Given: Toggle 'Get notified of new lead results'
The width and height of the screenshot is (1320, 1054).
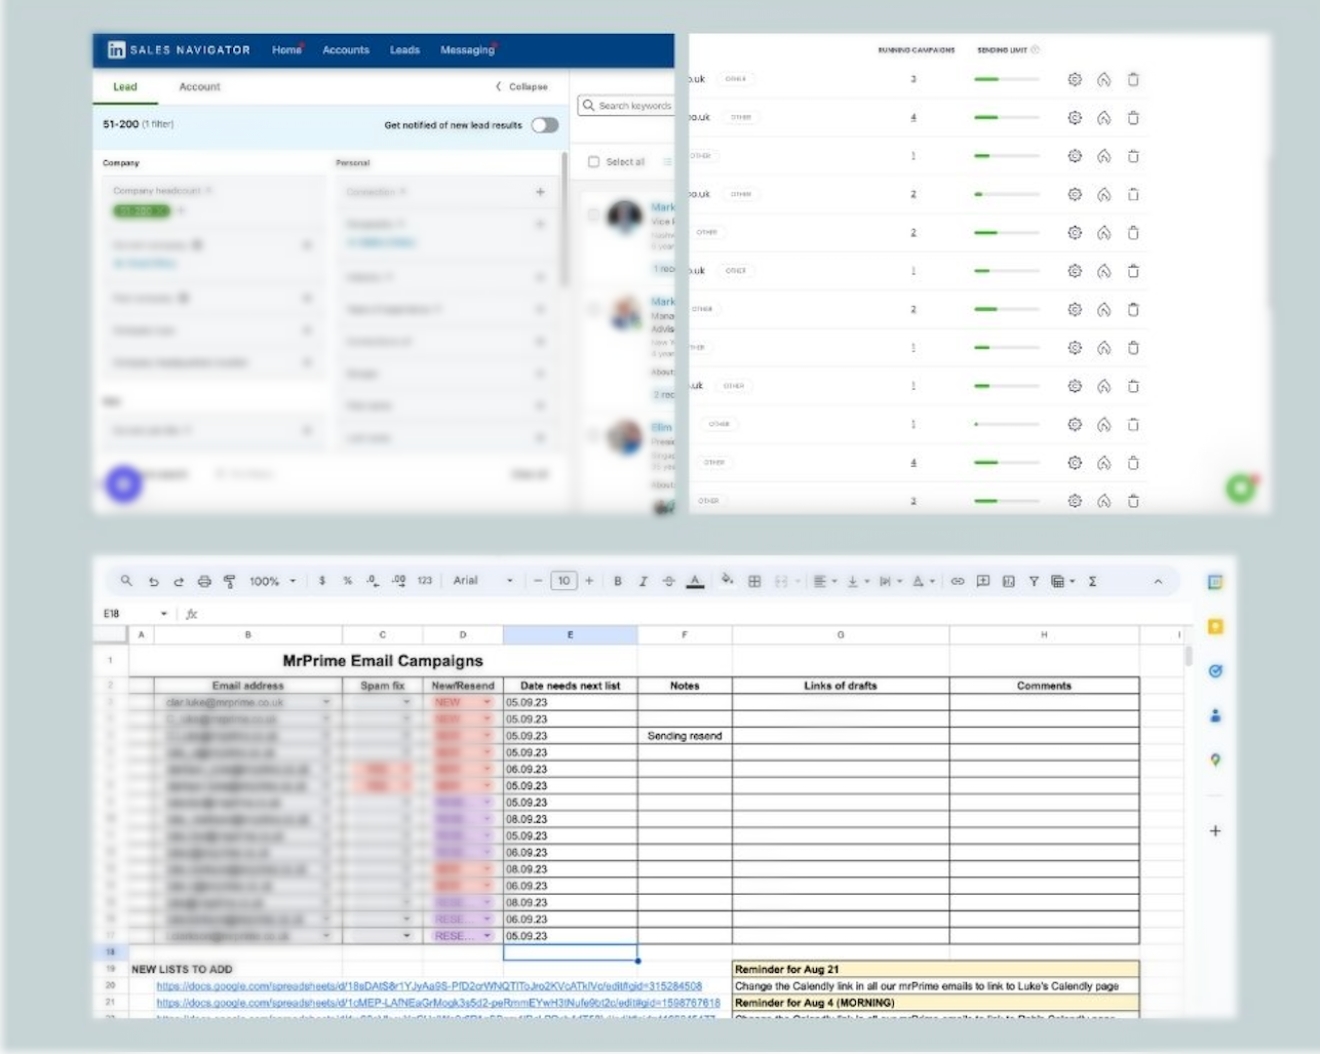Looking at the screenshot, I should point(545,125).
